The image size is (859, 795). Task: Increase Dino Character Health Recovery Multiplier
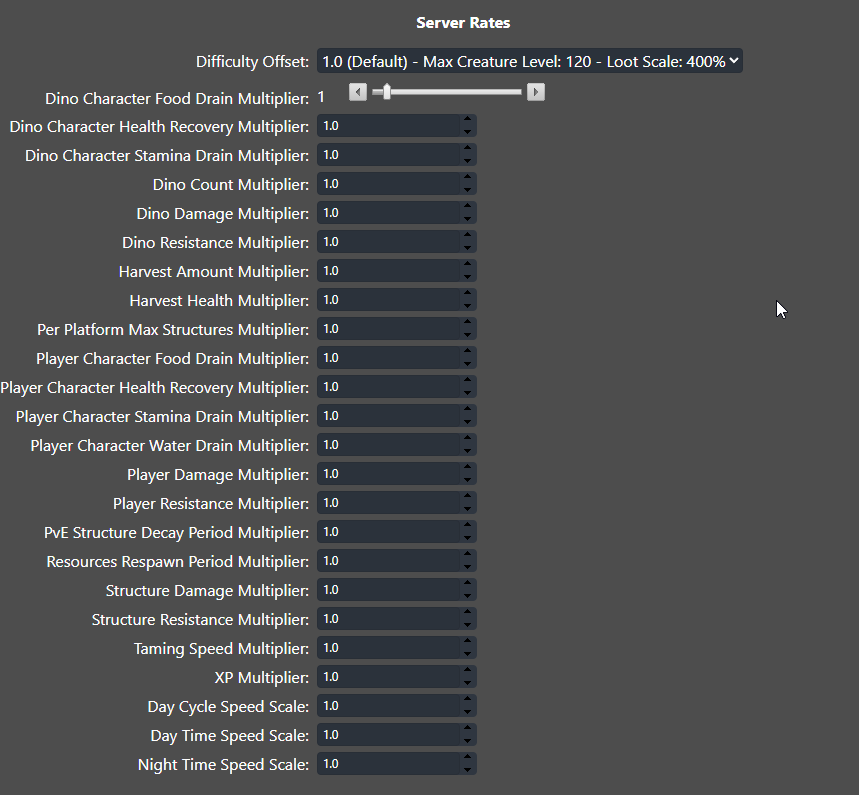[467, 121]
